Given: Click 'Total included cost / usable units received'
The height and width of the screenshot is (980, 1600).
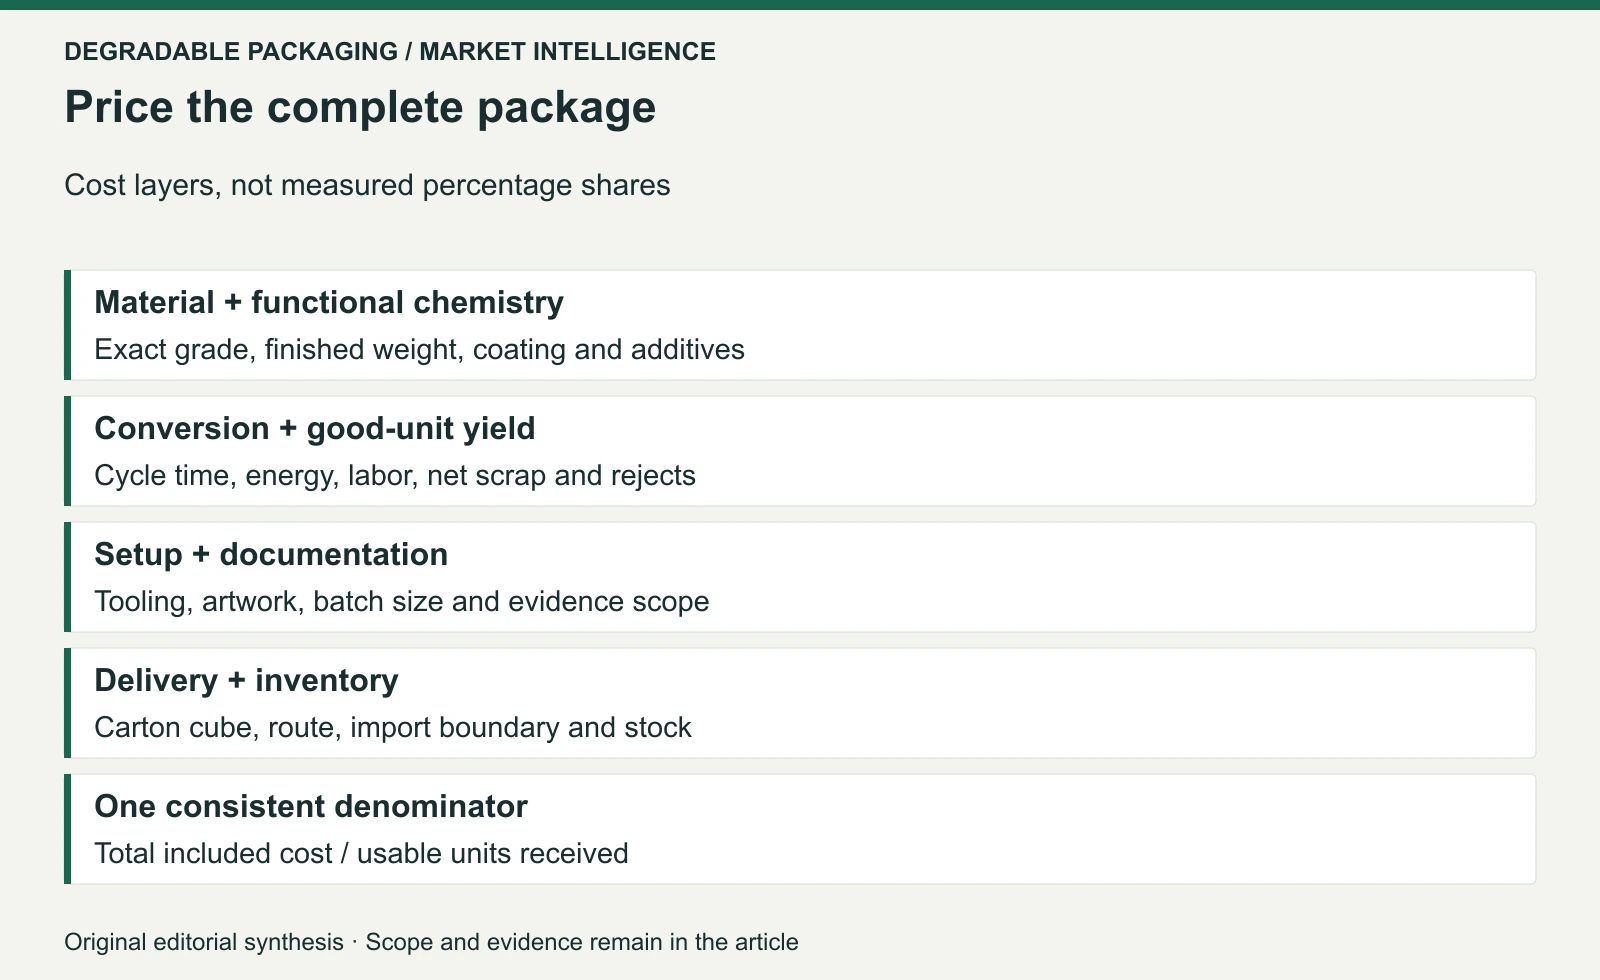Looking at the screenshot, I should (361, 853).
